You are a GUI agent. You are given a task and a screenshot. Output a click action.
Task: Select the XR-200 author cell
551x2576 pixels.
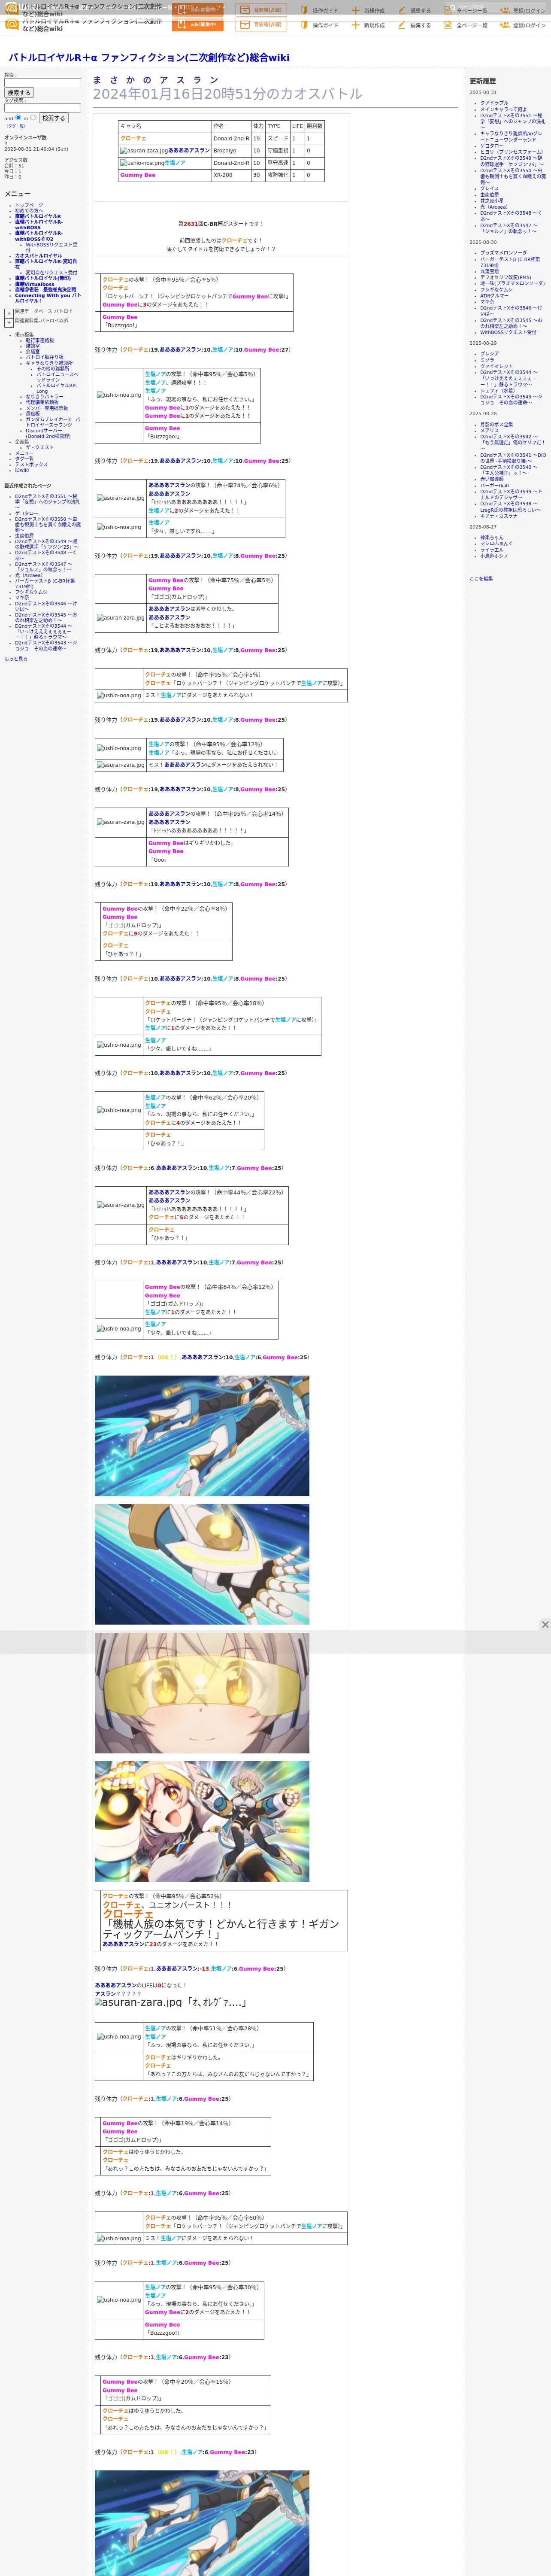(x=231, y=175)
